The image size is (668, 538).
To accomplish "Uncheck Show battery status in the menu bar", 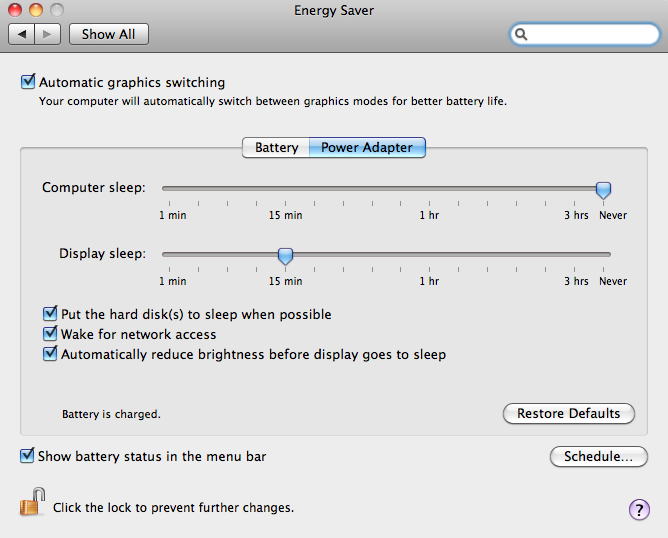I will (27, 455).
